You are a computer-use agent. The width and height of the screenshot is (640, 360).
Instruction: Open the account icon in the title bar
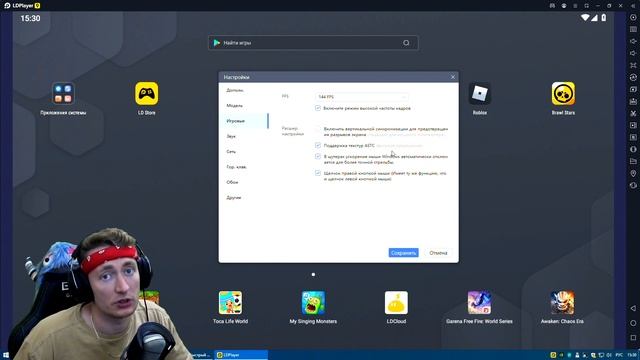point(564,6)
